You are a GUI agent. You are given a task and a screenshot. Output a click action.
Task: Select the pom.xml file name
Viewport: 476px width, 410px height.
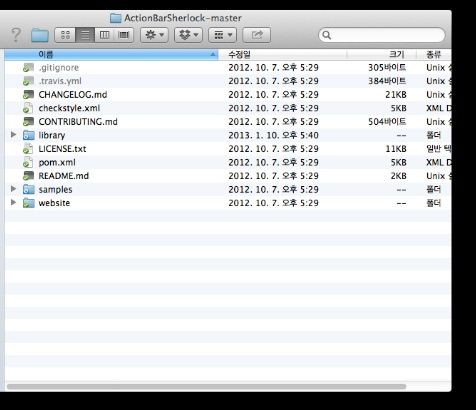click(x=57, y=162)
